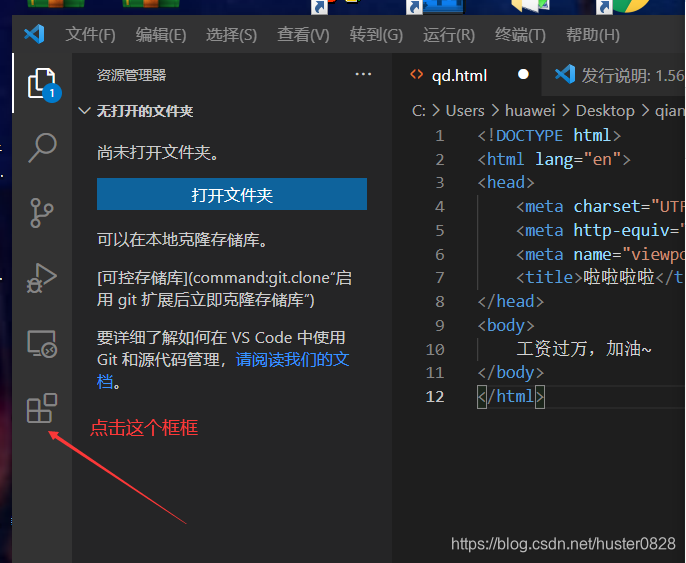Collapse the 无打开的文件夹 section
This screenshot has width=686, height=563.
tap(145, 111)
